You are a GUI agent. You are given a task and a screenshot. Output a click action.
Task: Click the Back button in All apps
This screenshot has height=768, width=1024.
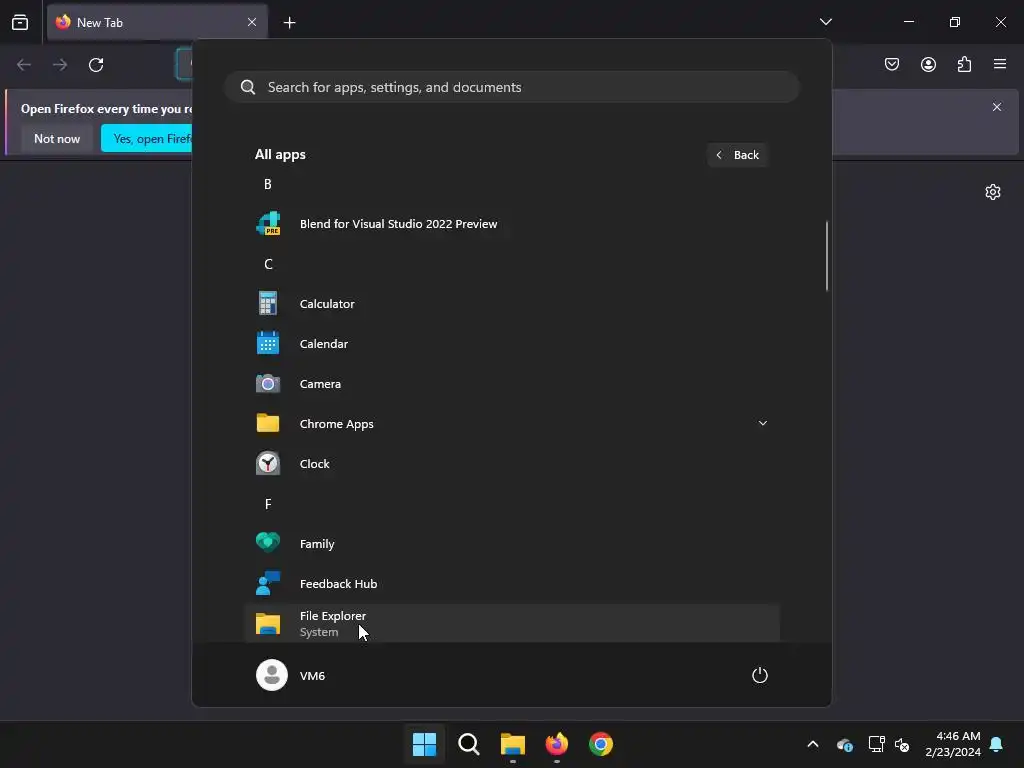click(x=737, y=155)
